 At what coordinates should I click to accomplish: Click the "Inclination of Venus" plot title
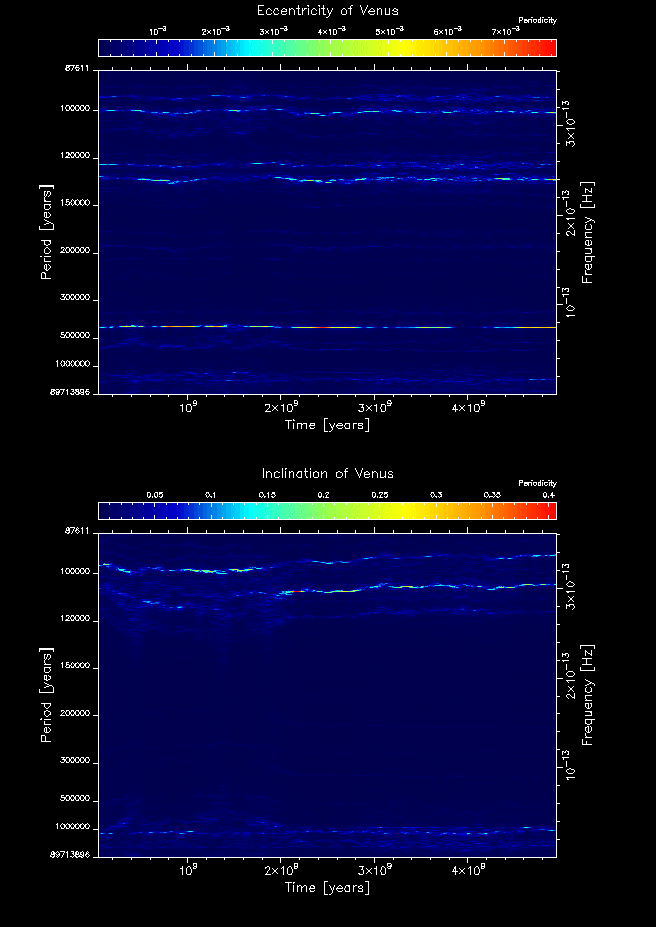click(327, 473)
